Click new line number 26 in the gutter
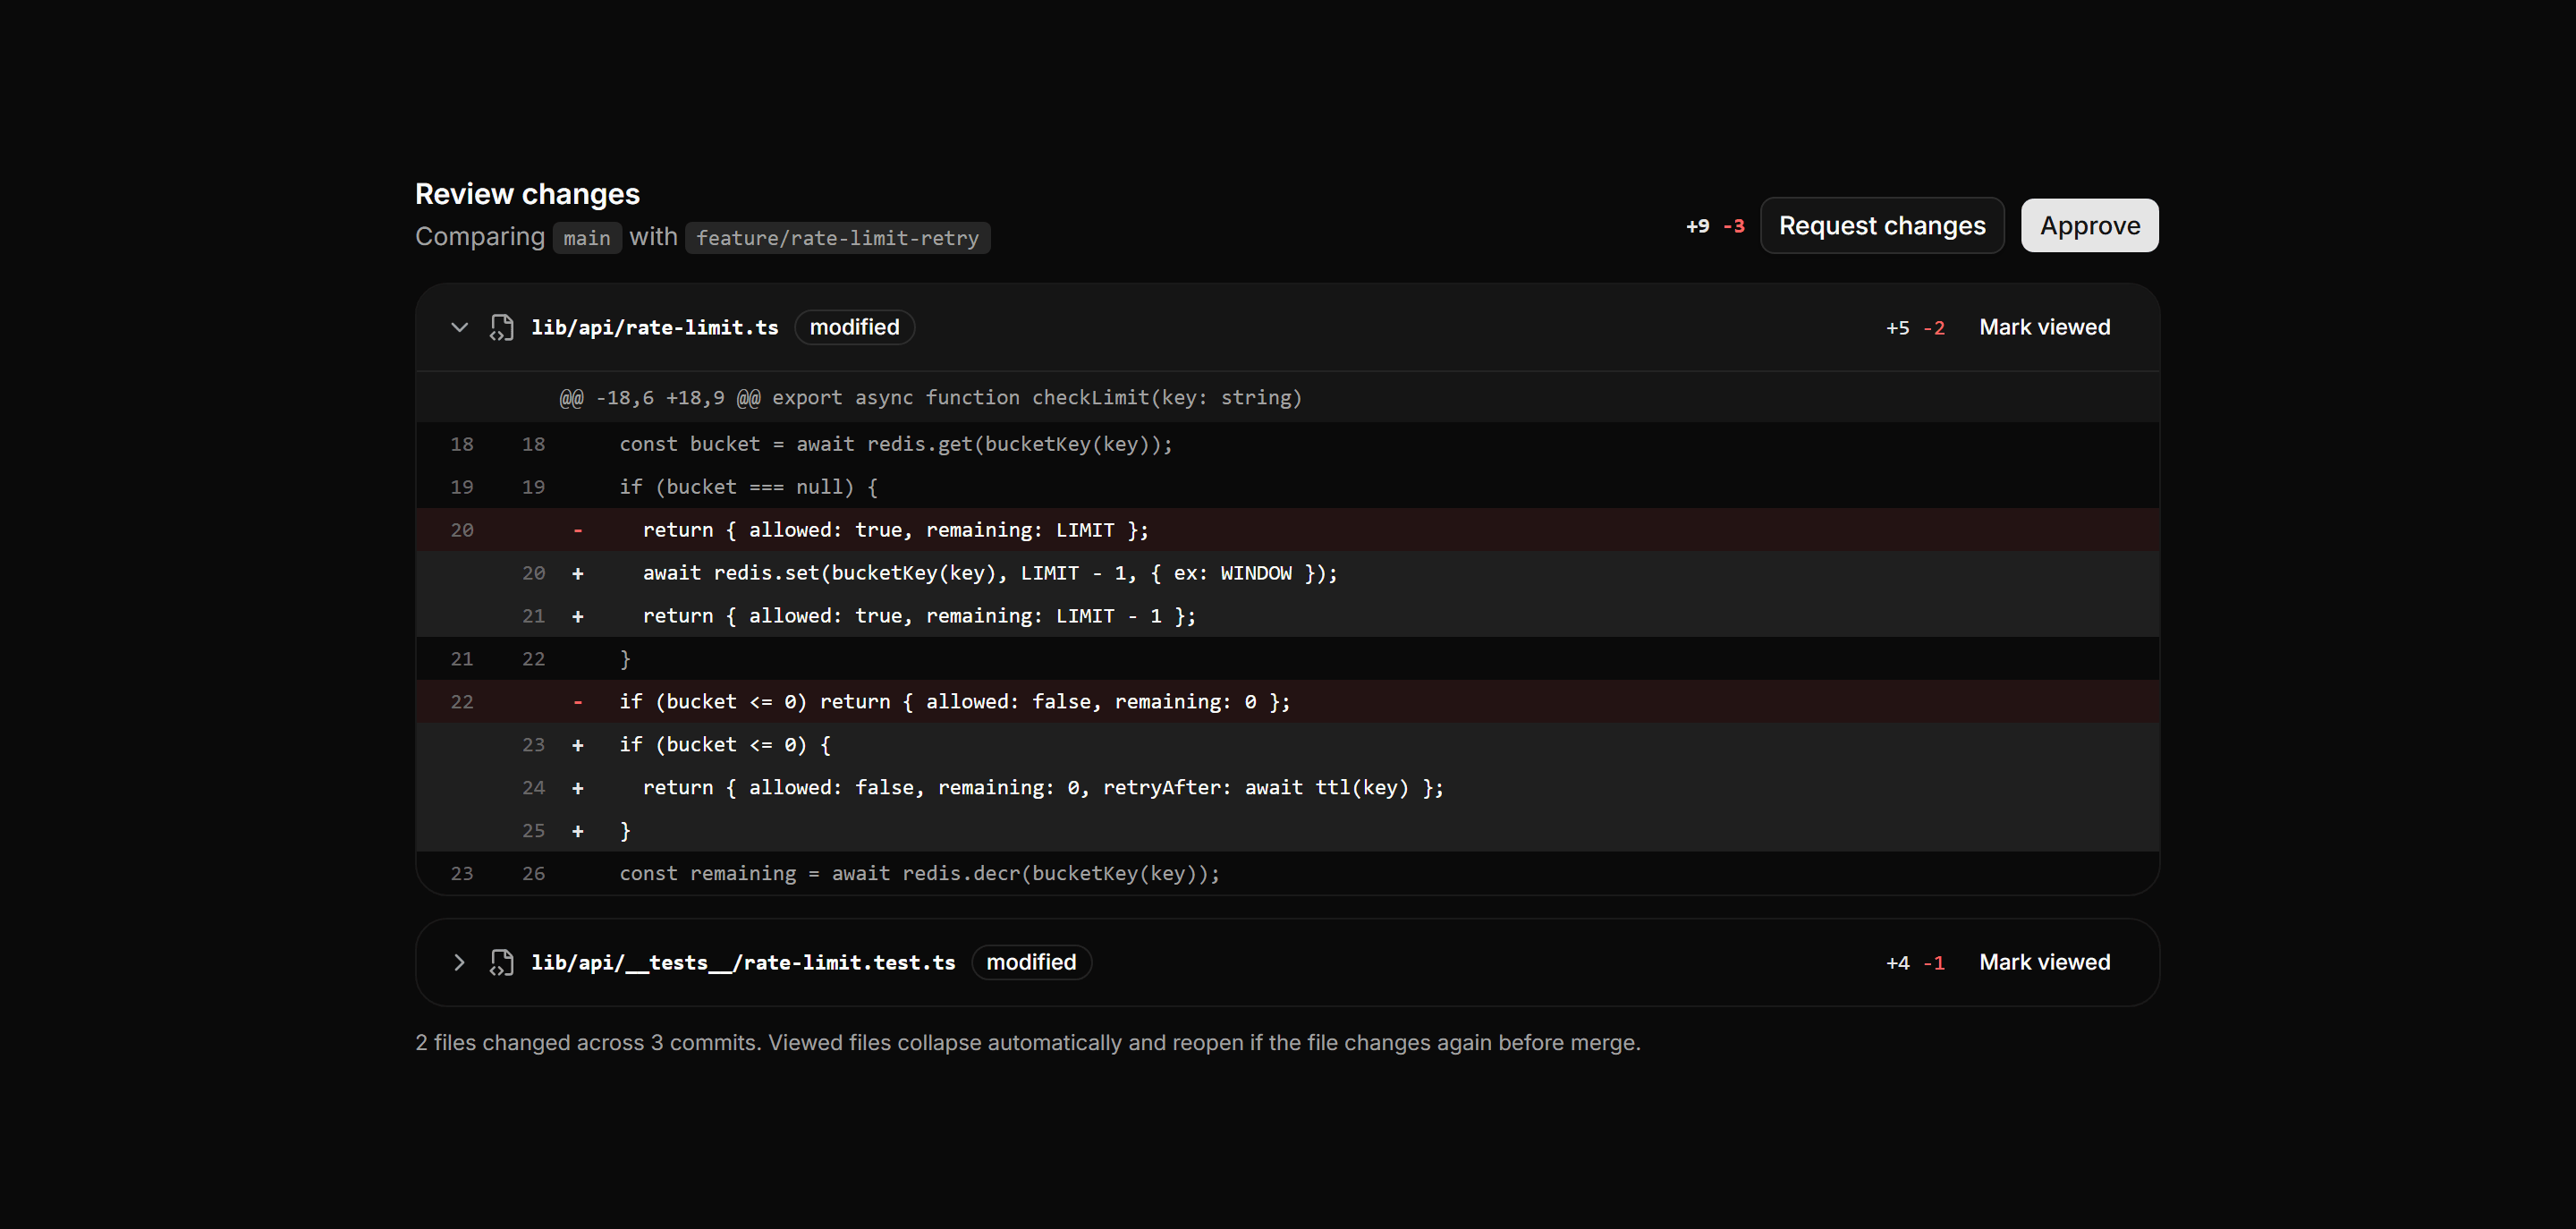This screenshot has width=2576, height=1229. coord(534,873)
